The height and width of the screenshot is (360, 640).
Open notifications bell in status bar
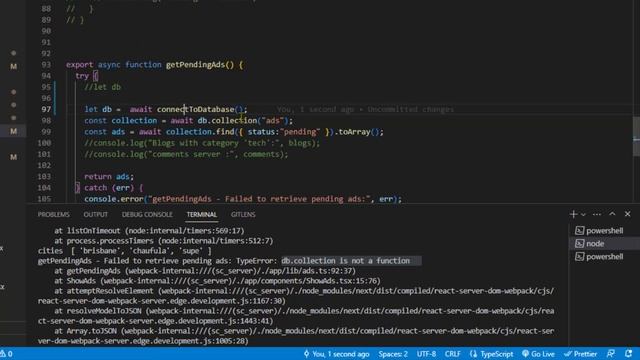pyautogui.click(x=629, y=354)
